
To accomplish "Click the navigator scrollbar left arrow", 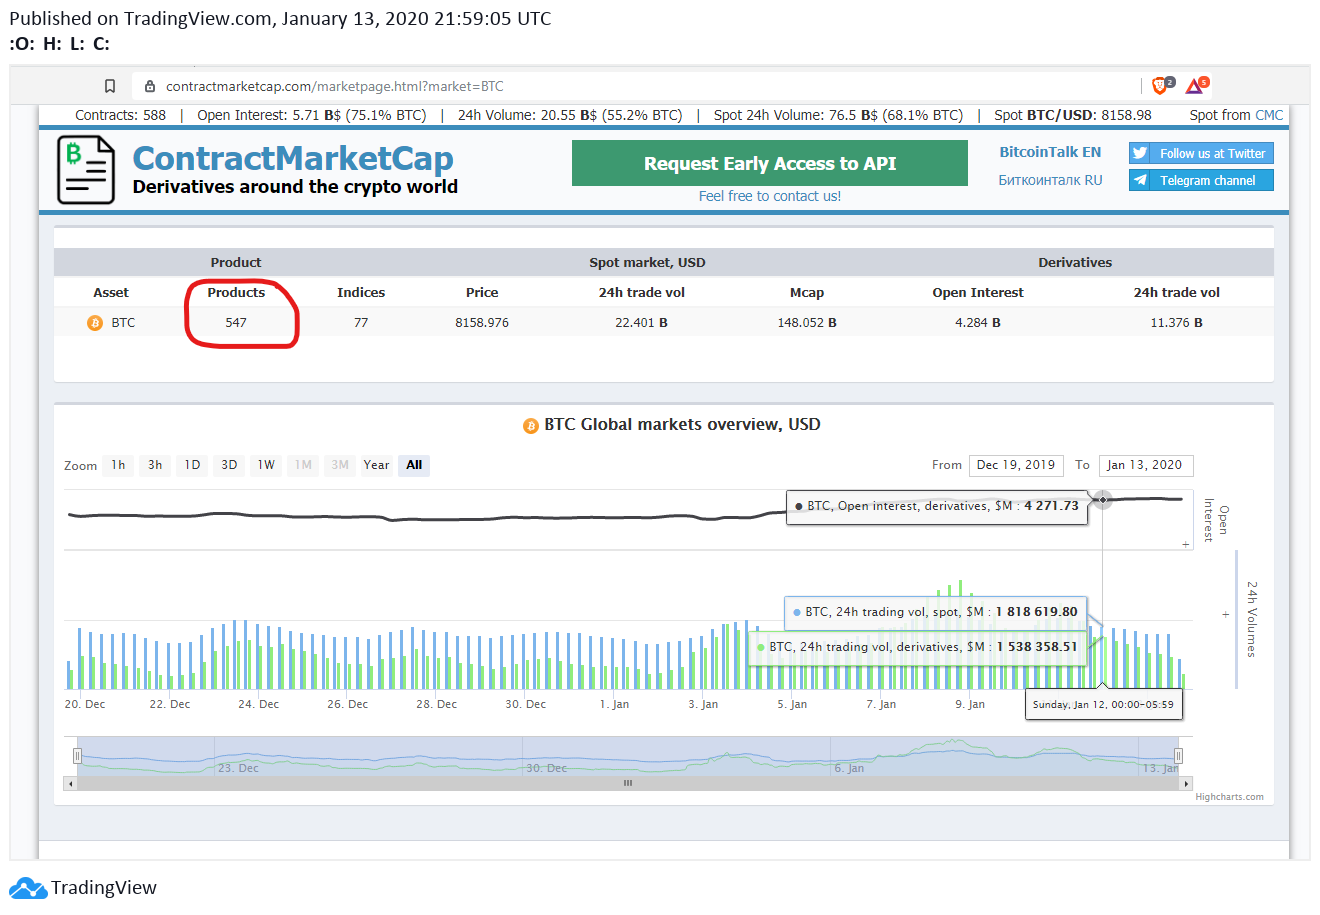I will pyautogui.click(x=69, y=783).
